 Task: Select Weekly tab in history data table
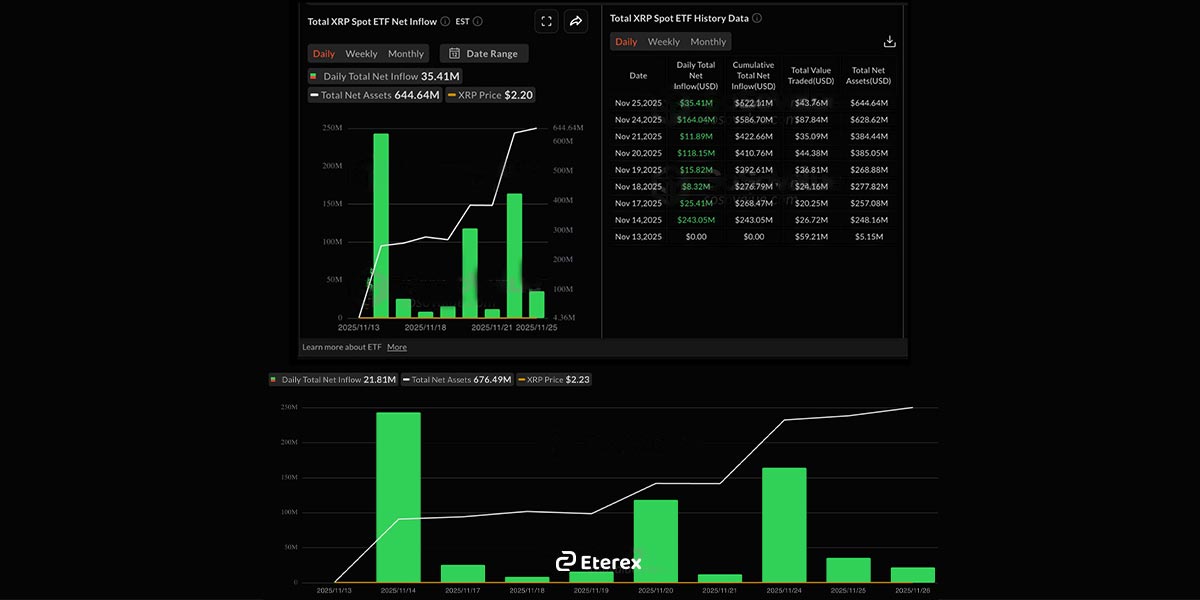pos(663,42)
